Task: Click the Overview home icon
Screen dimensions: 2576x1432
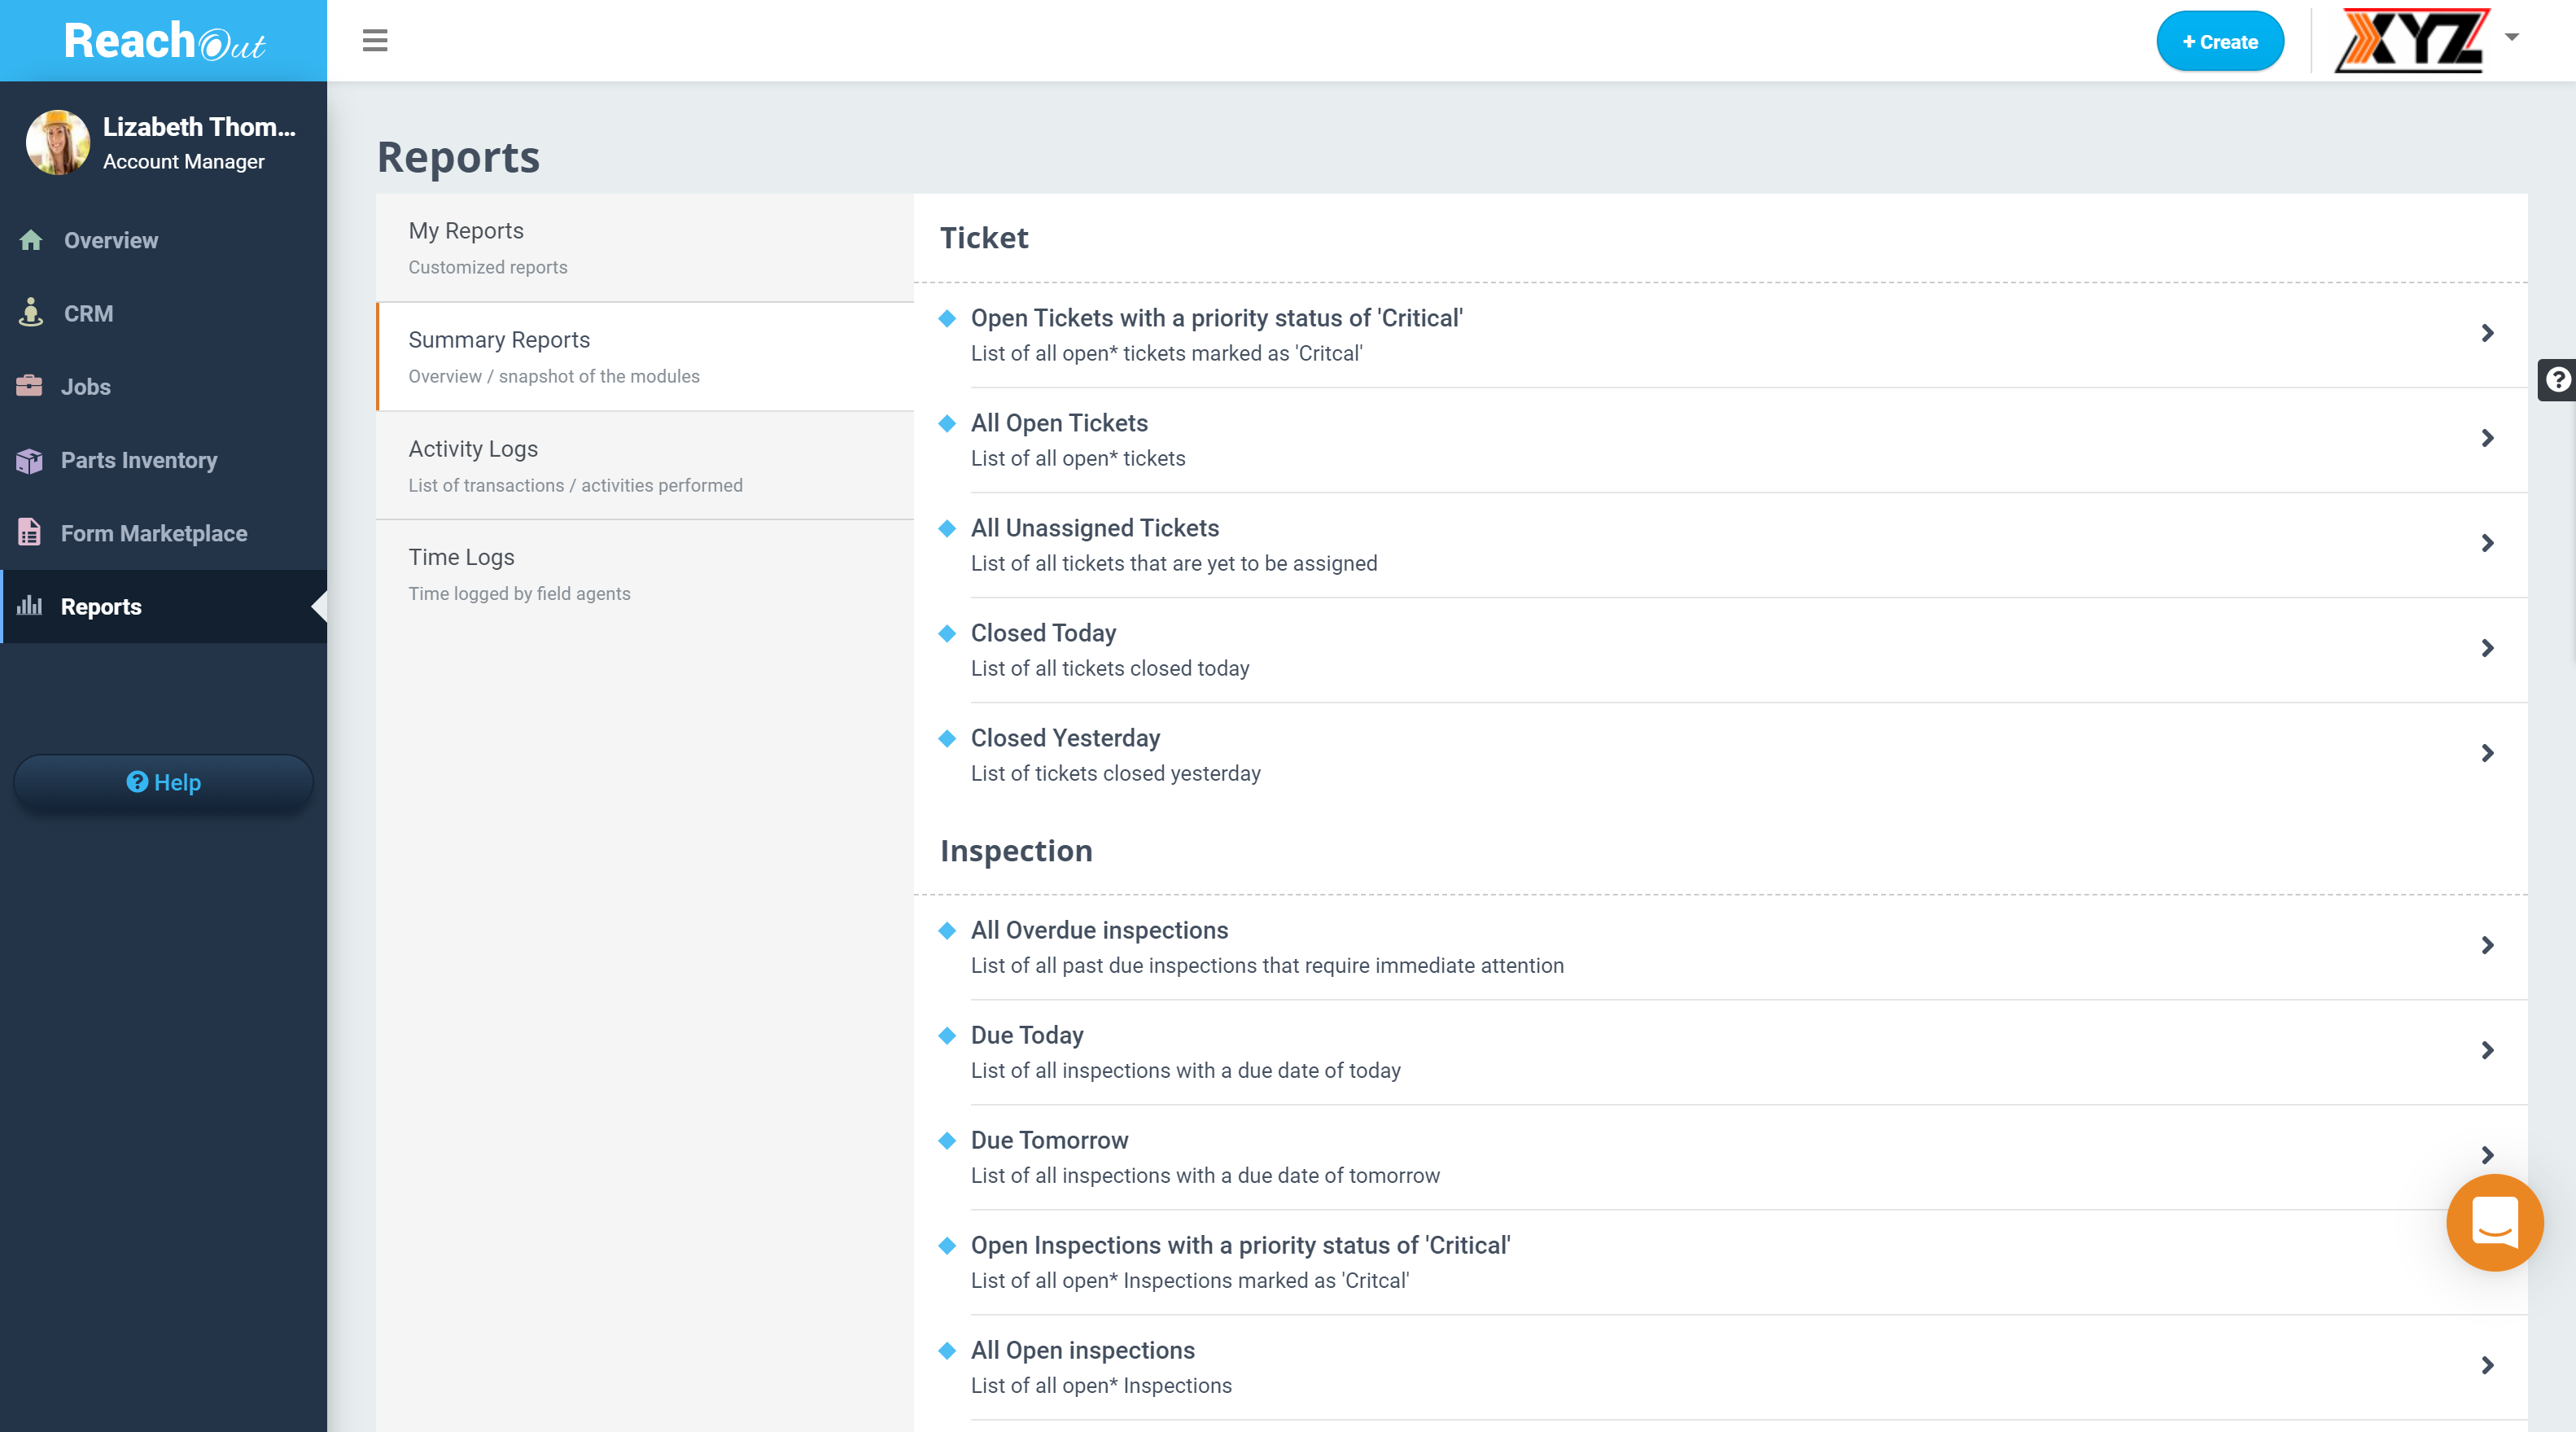Action: pyautogui.click(x=31, y=240)
